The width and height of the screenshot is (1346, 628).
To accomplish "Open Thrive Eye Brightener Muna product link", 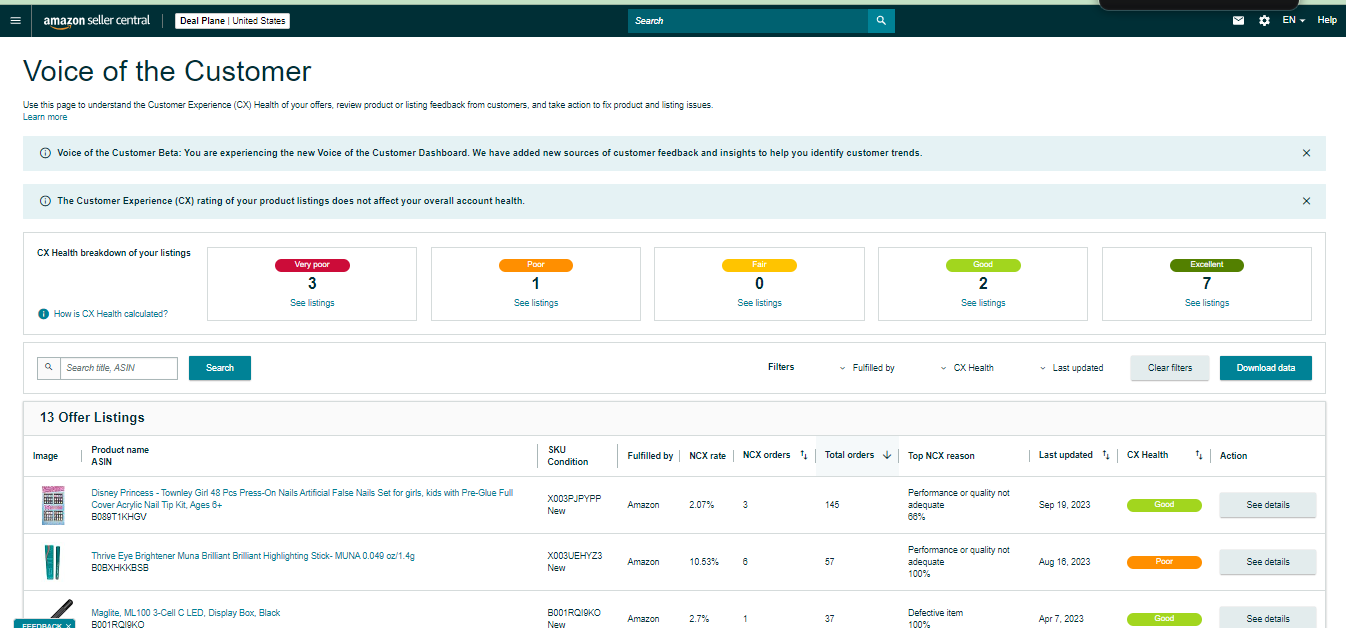I will click(253, 556).
